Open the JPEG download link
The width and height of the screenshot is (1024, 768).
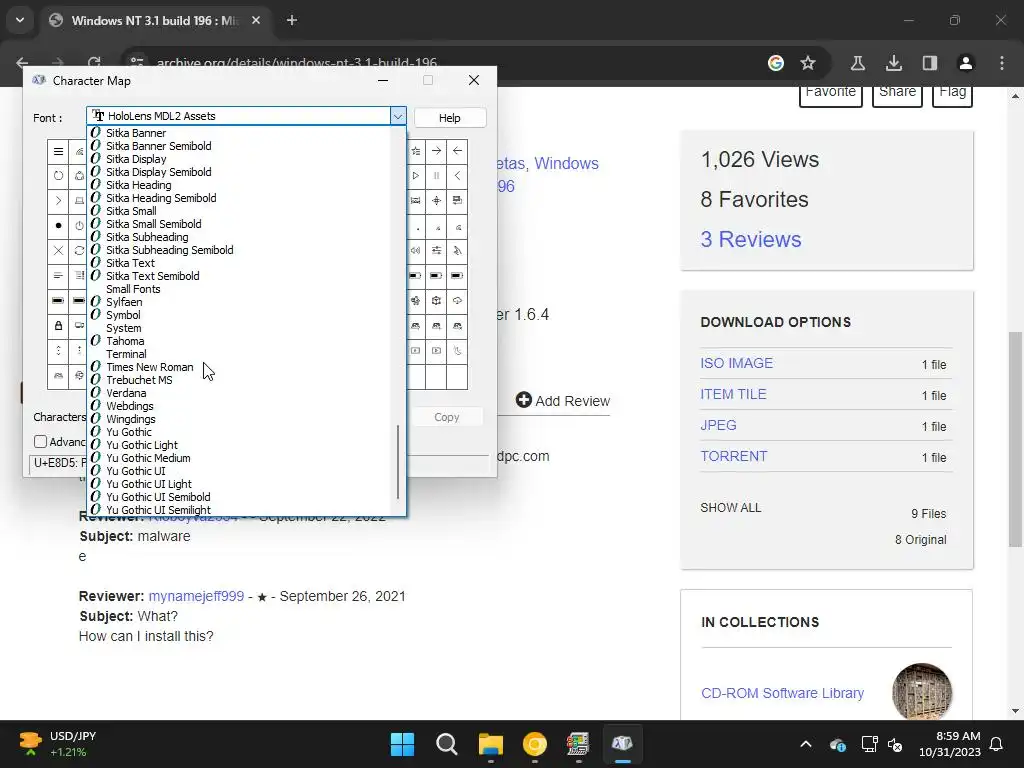pos(718,425)
